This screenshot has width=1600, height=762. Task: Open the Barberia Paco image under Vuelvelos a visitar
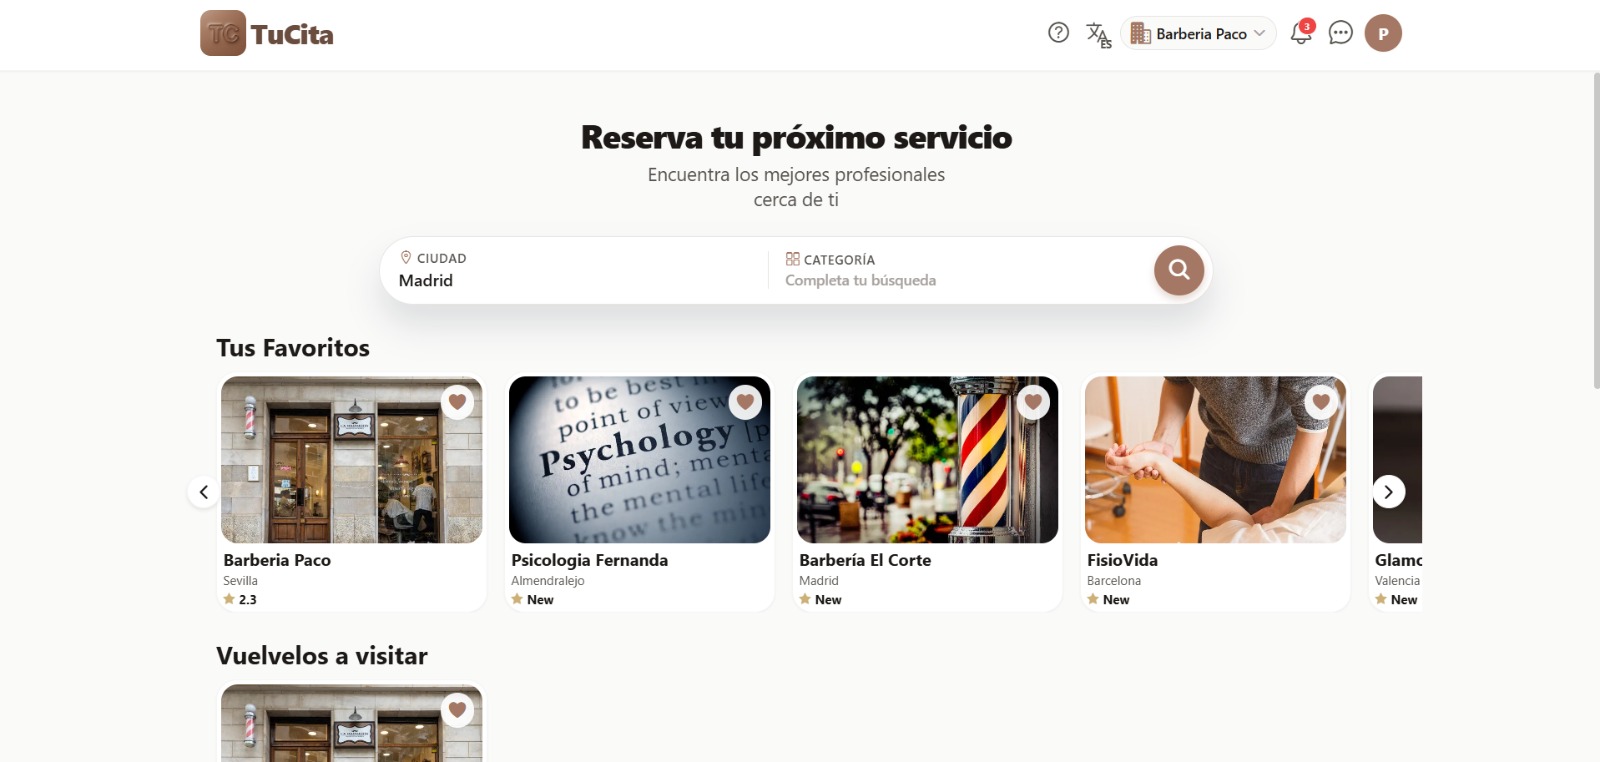click(351, 724)
